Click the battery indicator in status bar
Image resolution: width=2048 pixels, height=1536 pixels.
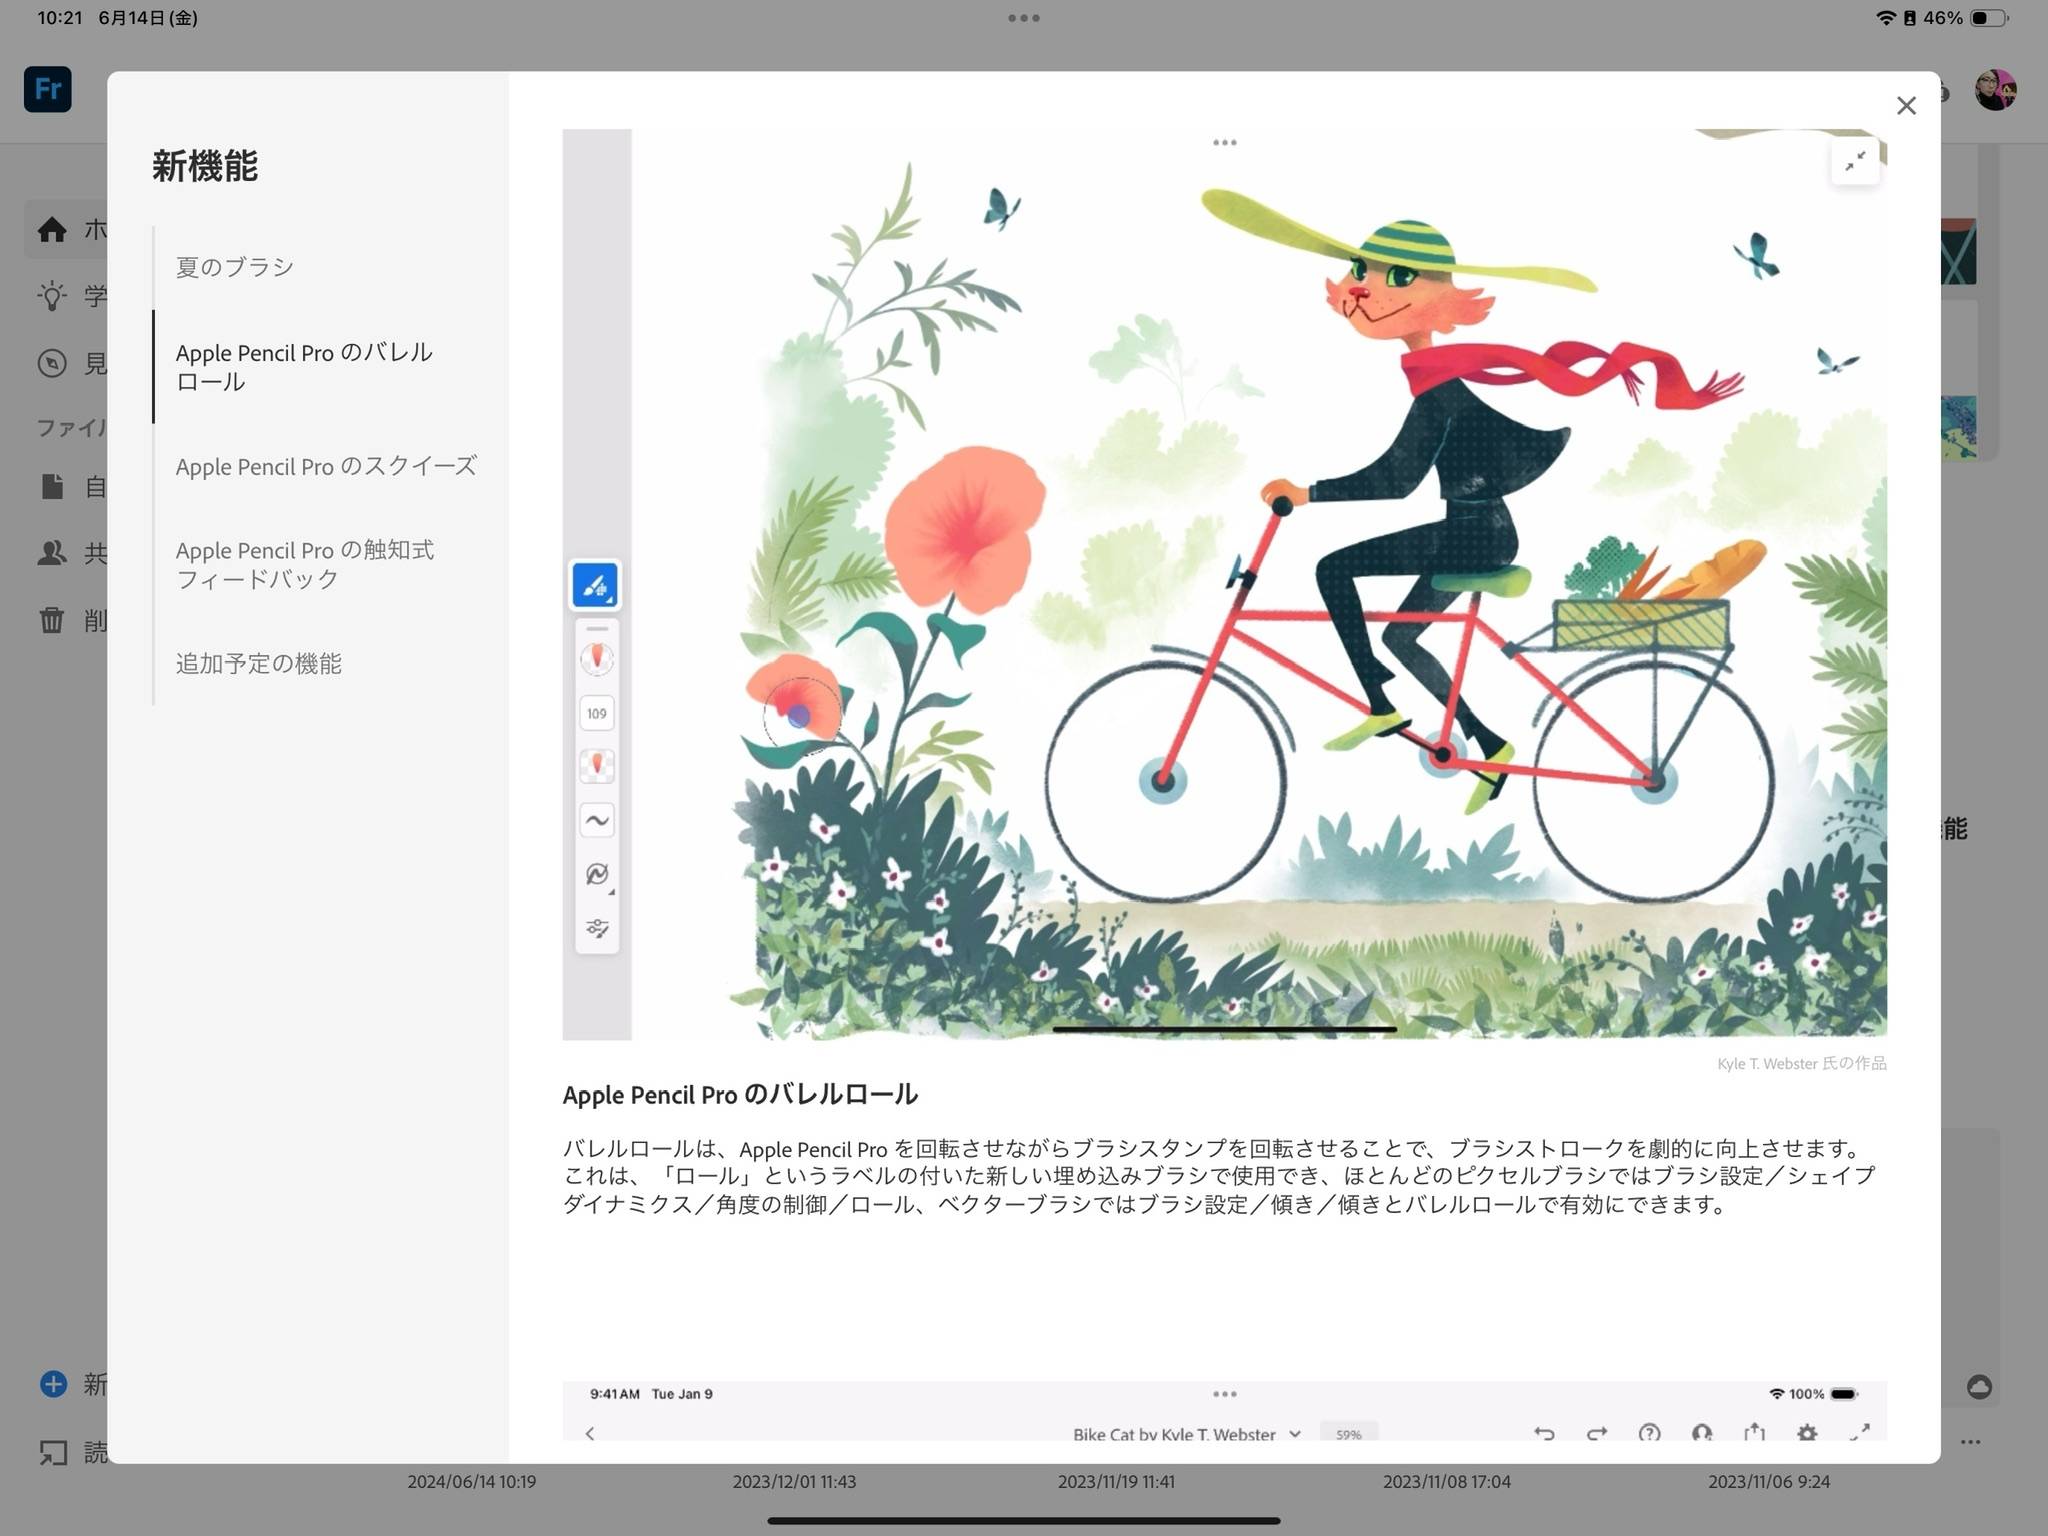[x=1988, y=18]
